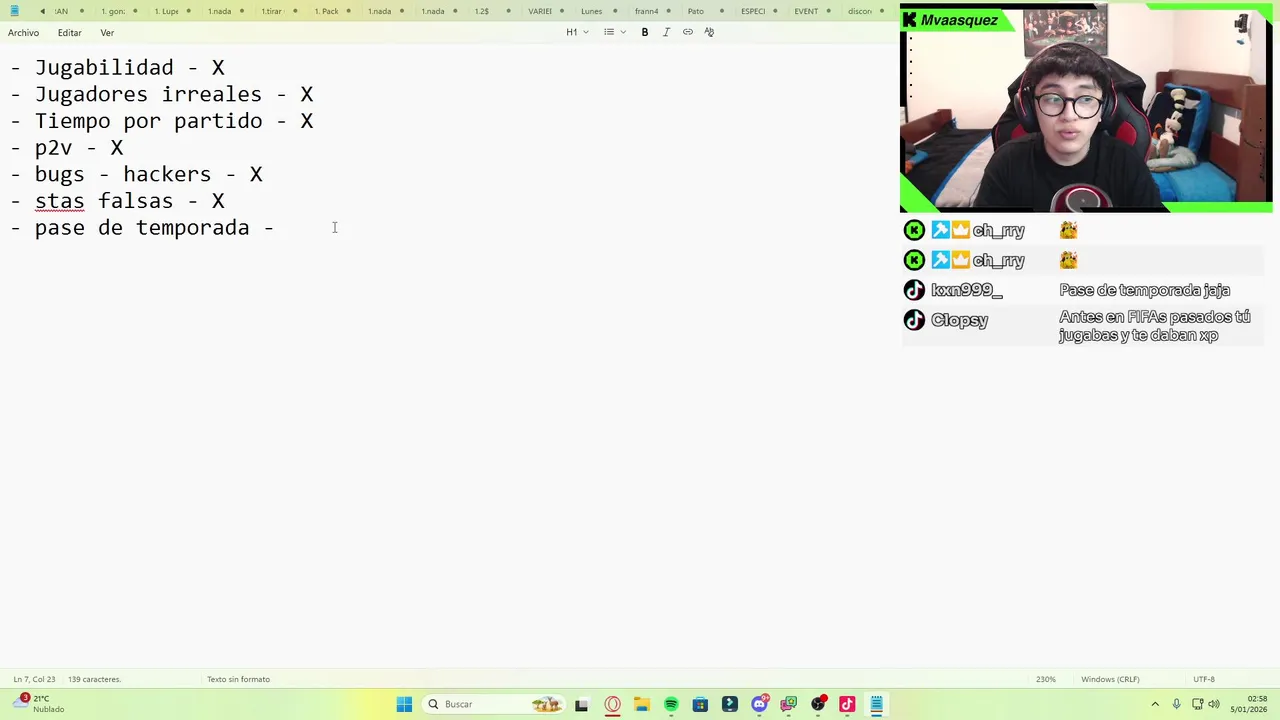Click kxn999_ chat message 'Pase de temporada jaja'
Screen dimensions: 1280x720
pyautogui.click(x=1144, y=290)
